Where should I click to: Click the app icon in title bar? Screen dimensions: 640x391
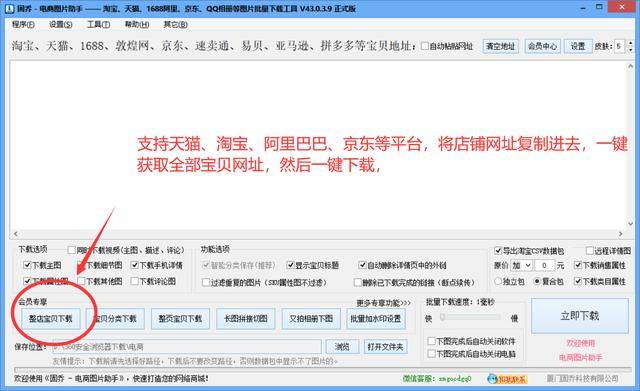[x=9, y=8]
